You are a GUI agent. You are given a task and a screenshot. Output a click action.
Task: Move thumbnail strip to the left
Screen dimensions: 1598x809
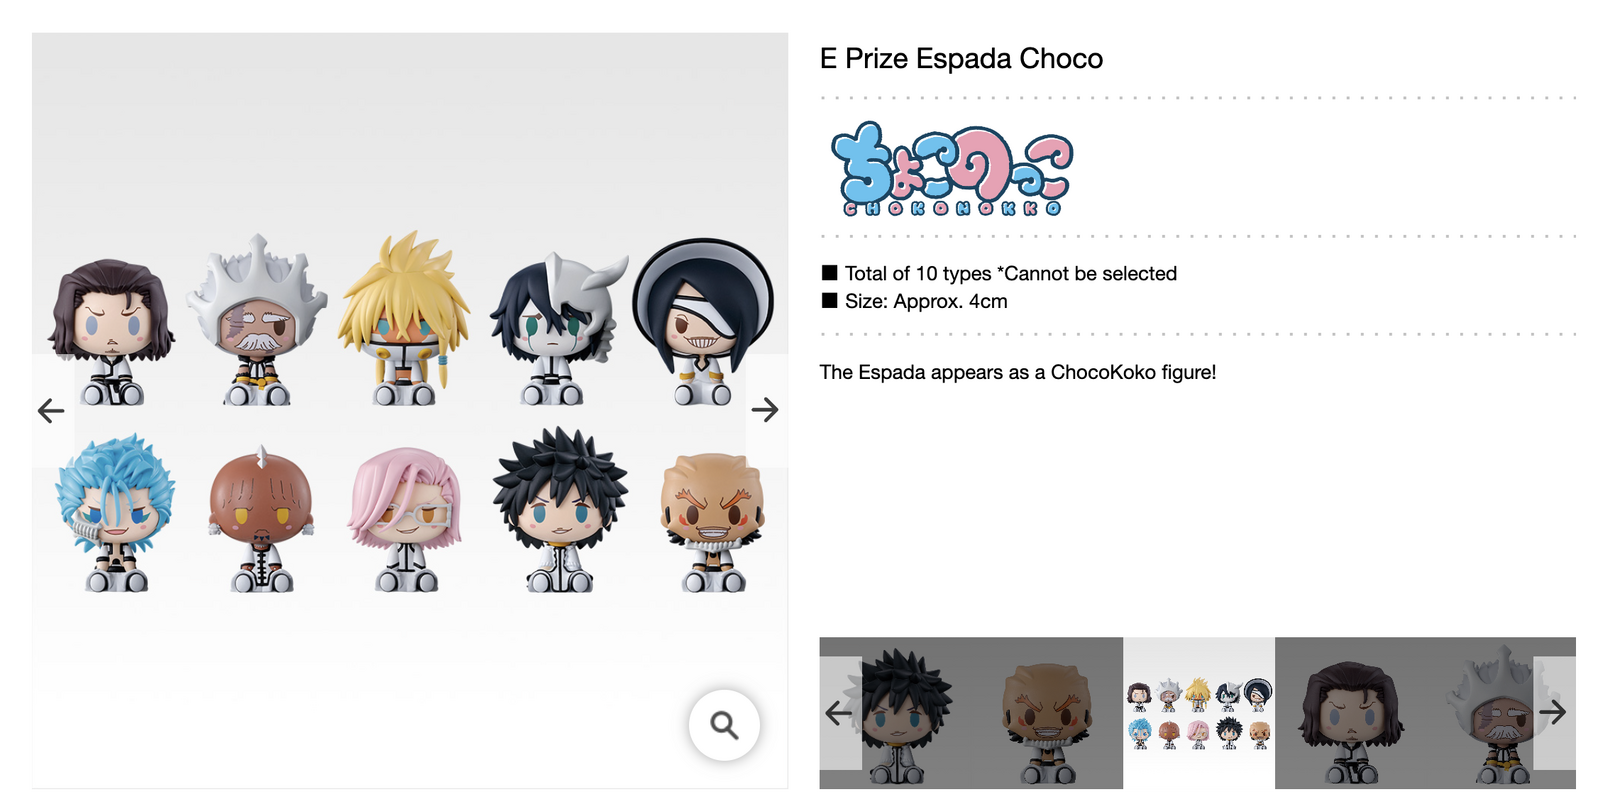tap(839, 713)
